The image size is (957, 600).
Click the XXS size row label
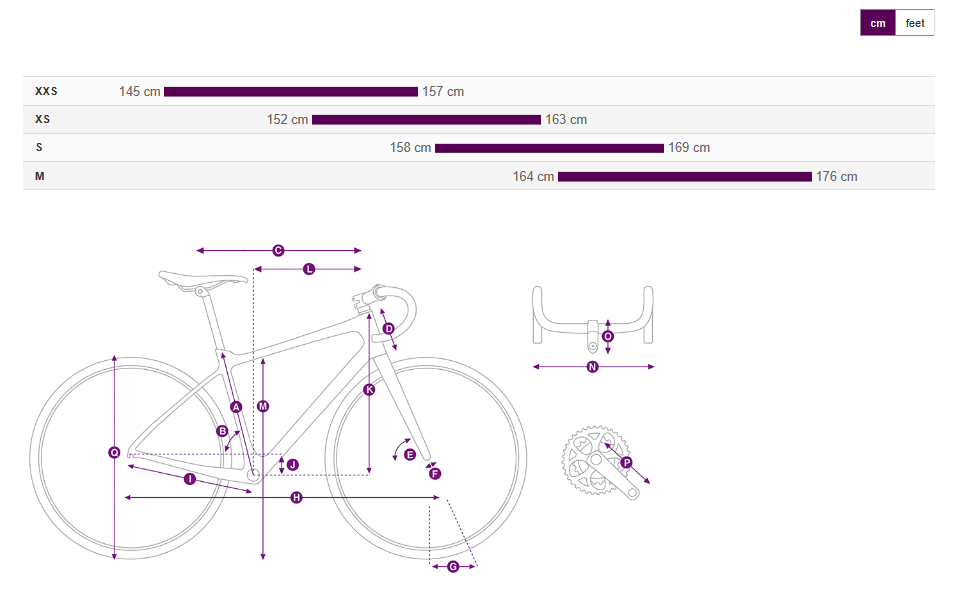tap(46, 91)
